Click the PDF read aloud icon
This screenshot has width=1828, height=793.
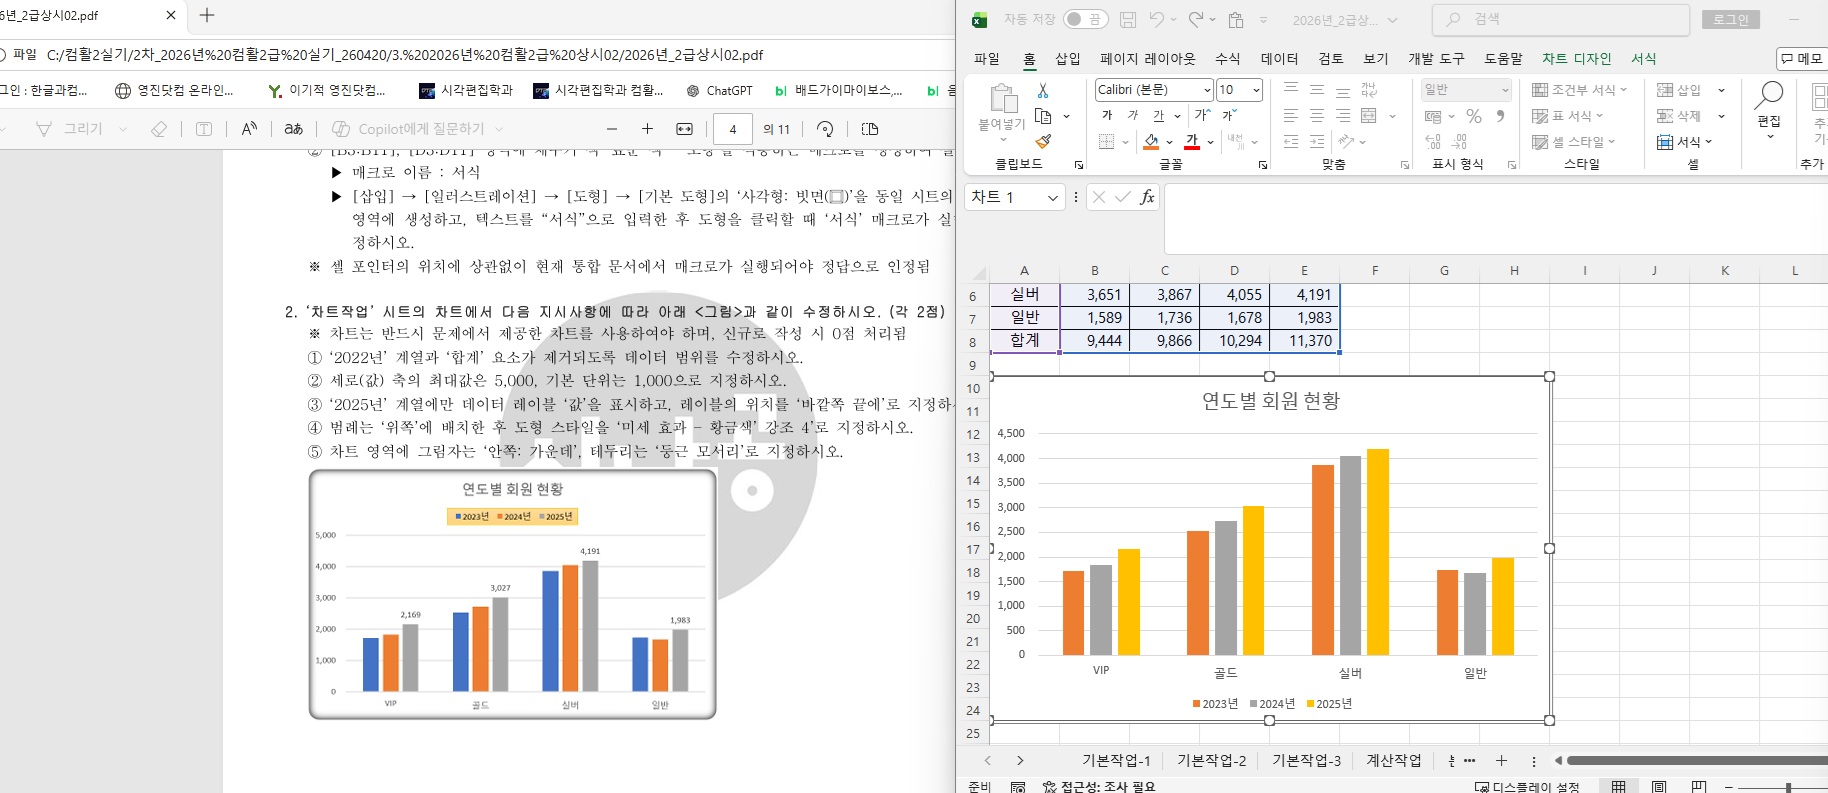[249, 129]
